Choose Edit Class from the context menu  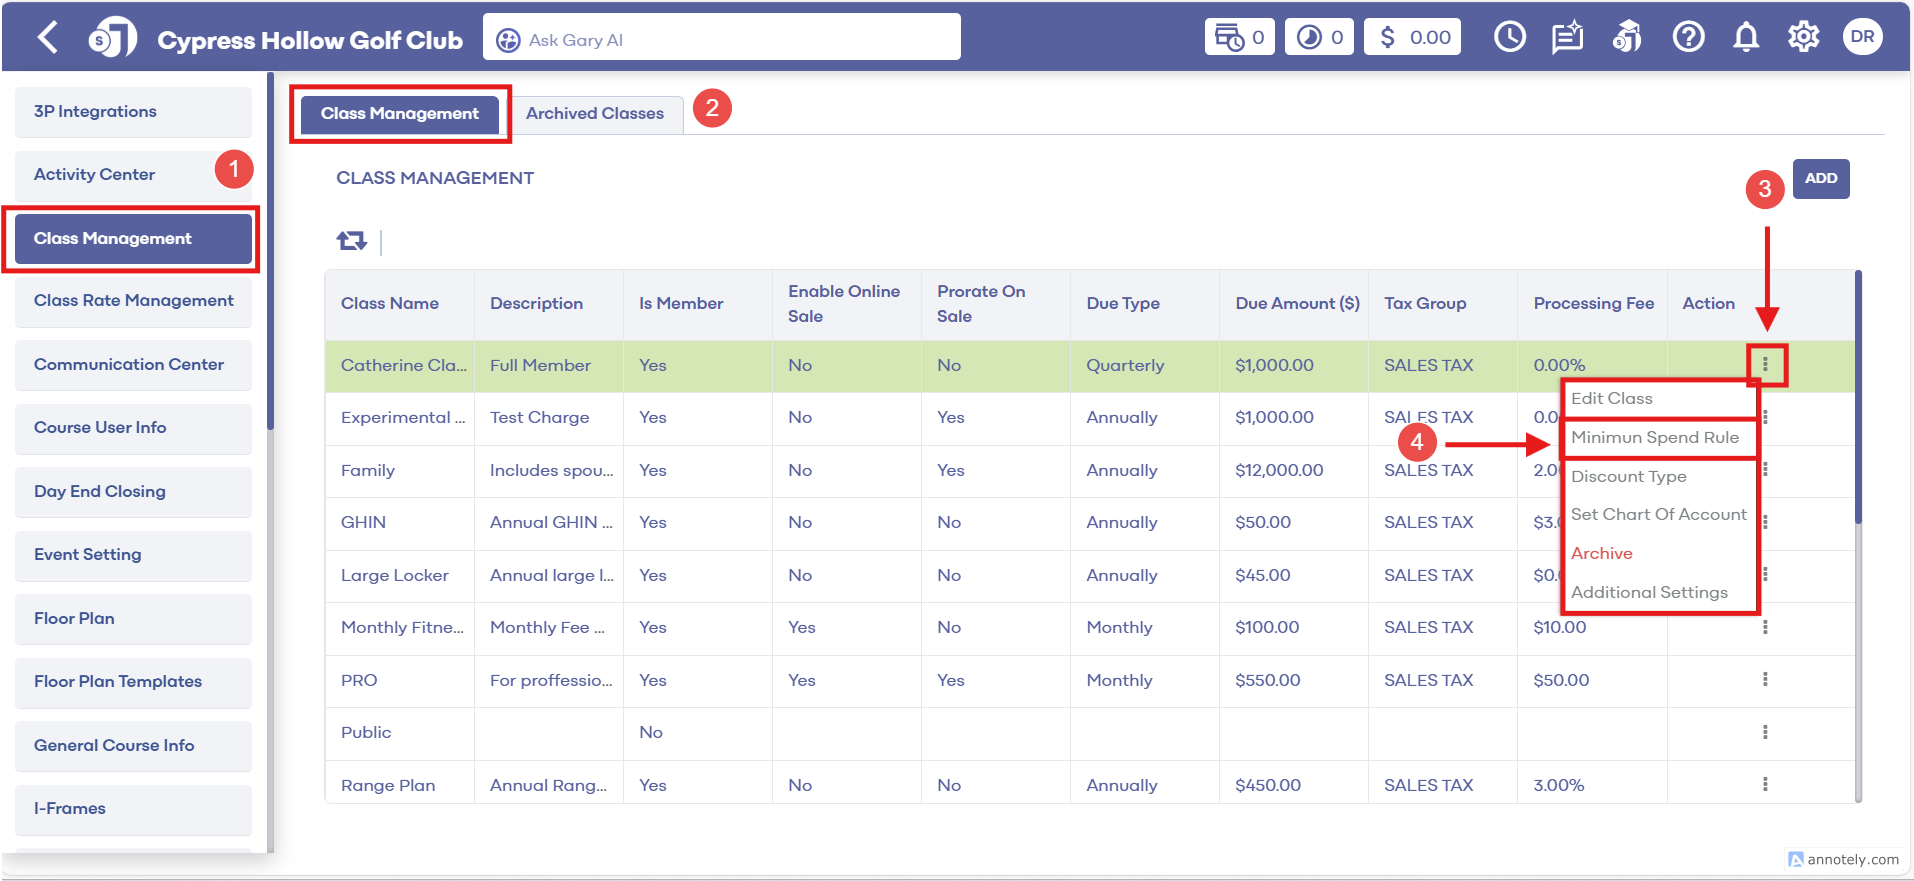tap(1611, 399)
